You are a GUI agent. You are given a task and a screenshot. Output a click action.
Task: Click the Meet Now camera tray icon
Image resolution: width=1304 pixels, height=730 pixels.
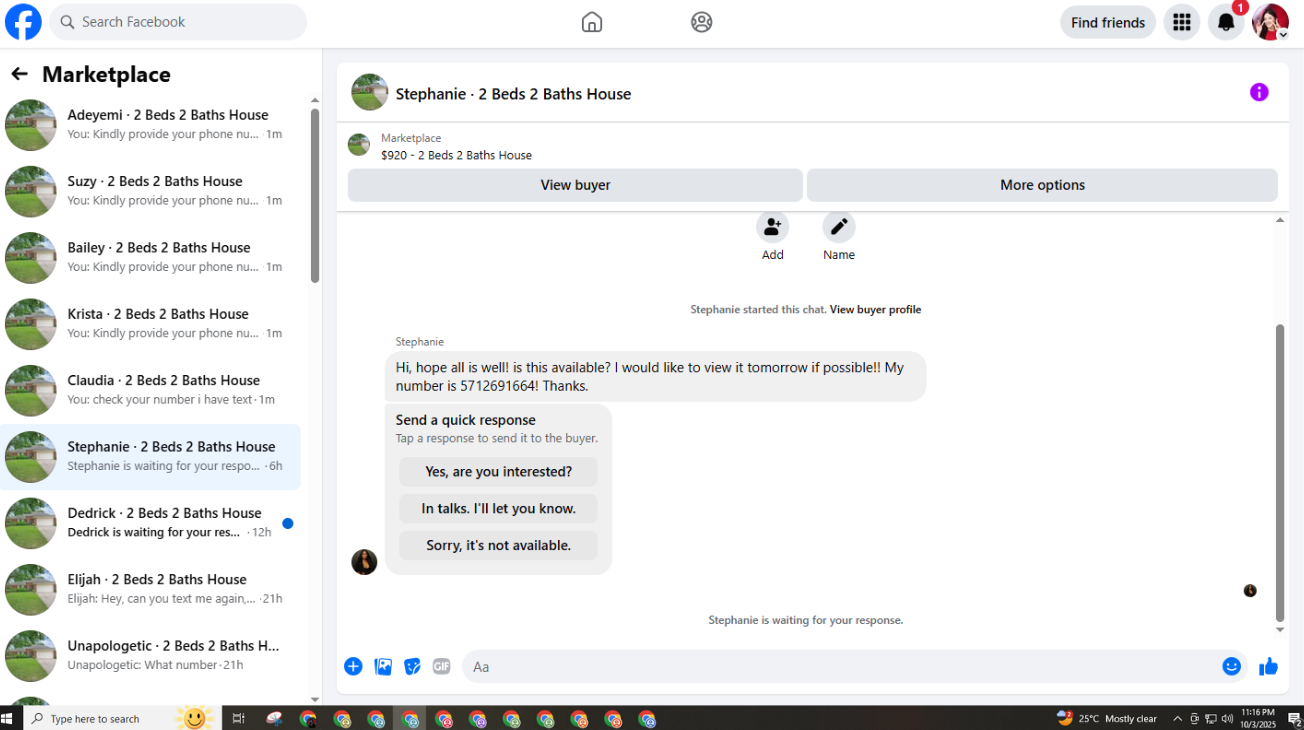1195,718
